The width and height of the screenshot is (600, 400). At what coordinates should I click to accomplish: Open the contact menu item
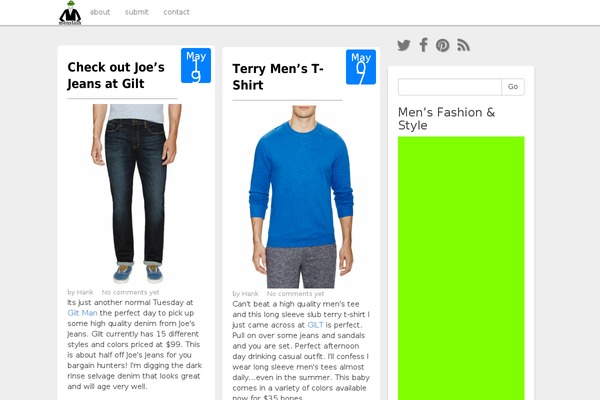point(176,12)
